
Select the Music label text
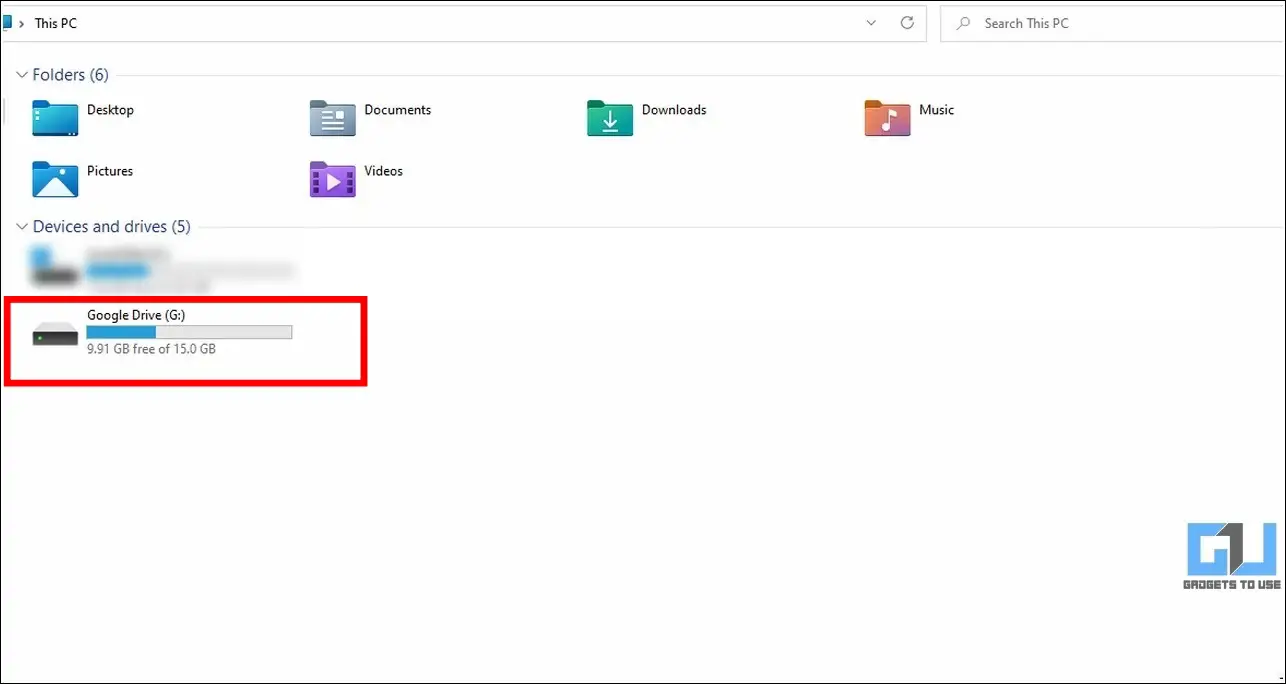point(937,110)
